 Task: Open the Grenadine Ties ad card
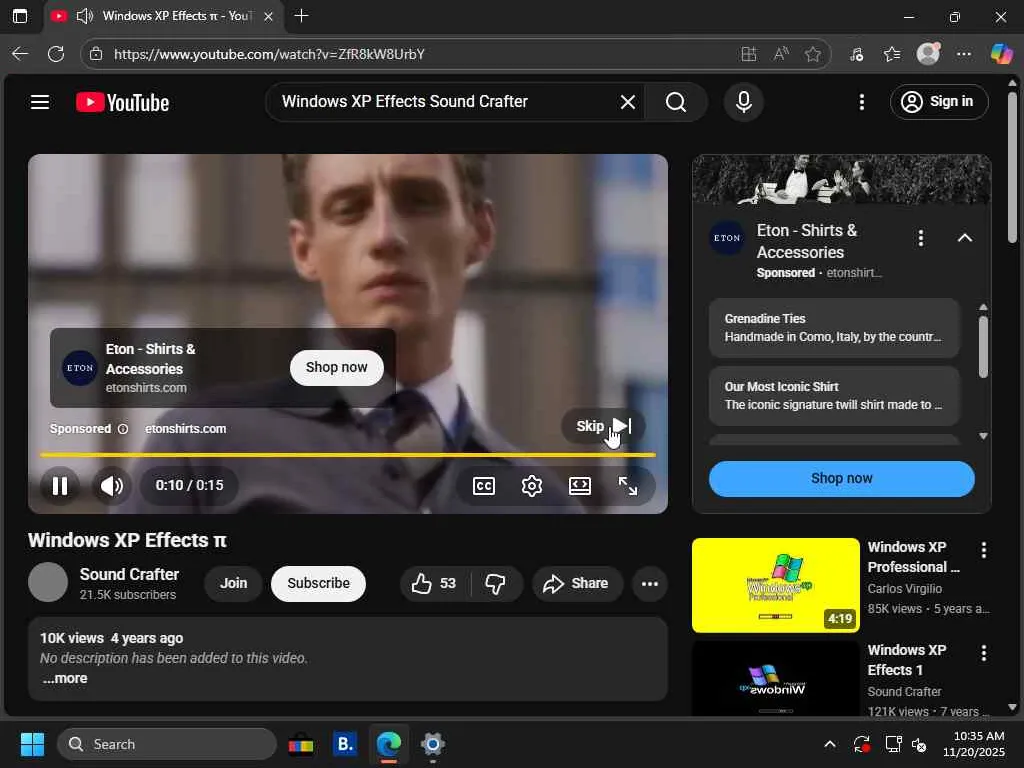coord(834,328)
